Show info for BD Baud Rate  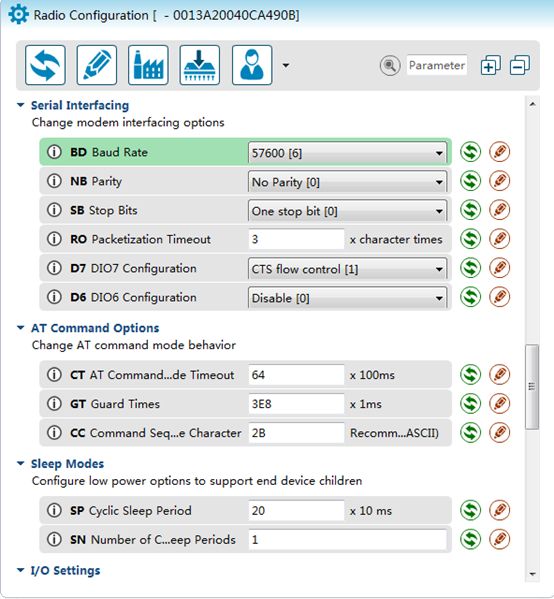[54, 152]
